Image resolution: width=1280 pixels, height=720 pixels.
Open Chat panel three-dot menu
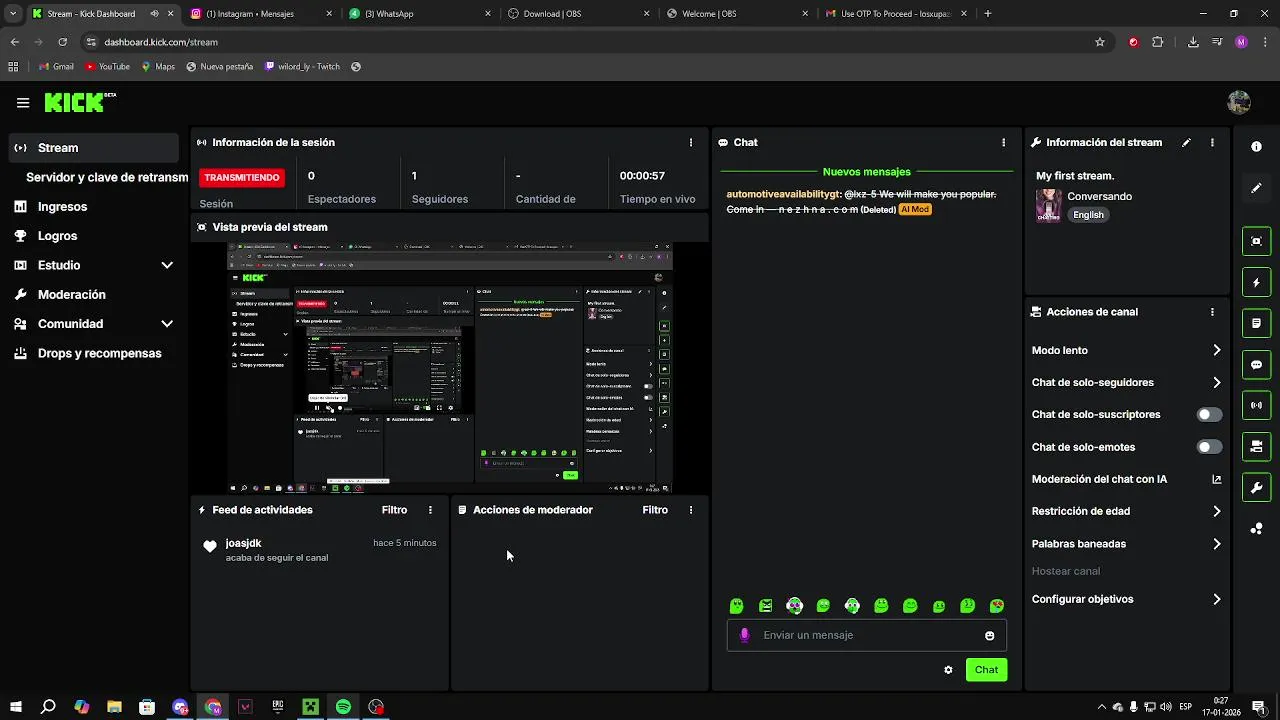[1003, 142]
